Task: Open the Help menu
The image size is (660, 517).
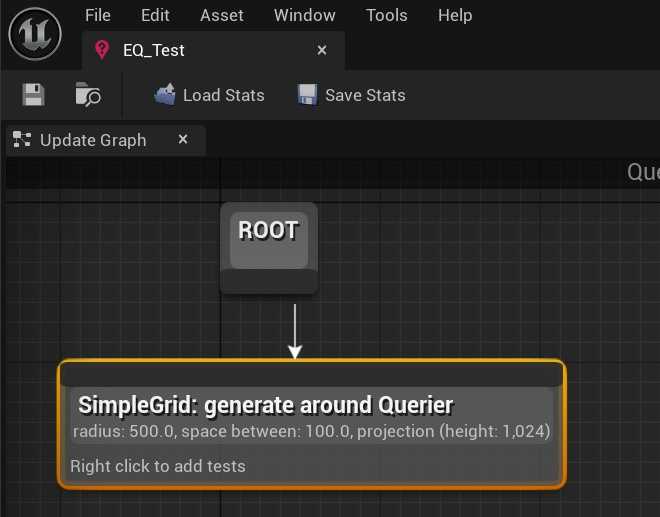Action: pos(455,15)
